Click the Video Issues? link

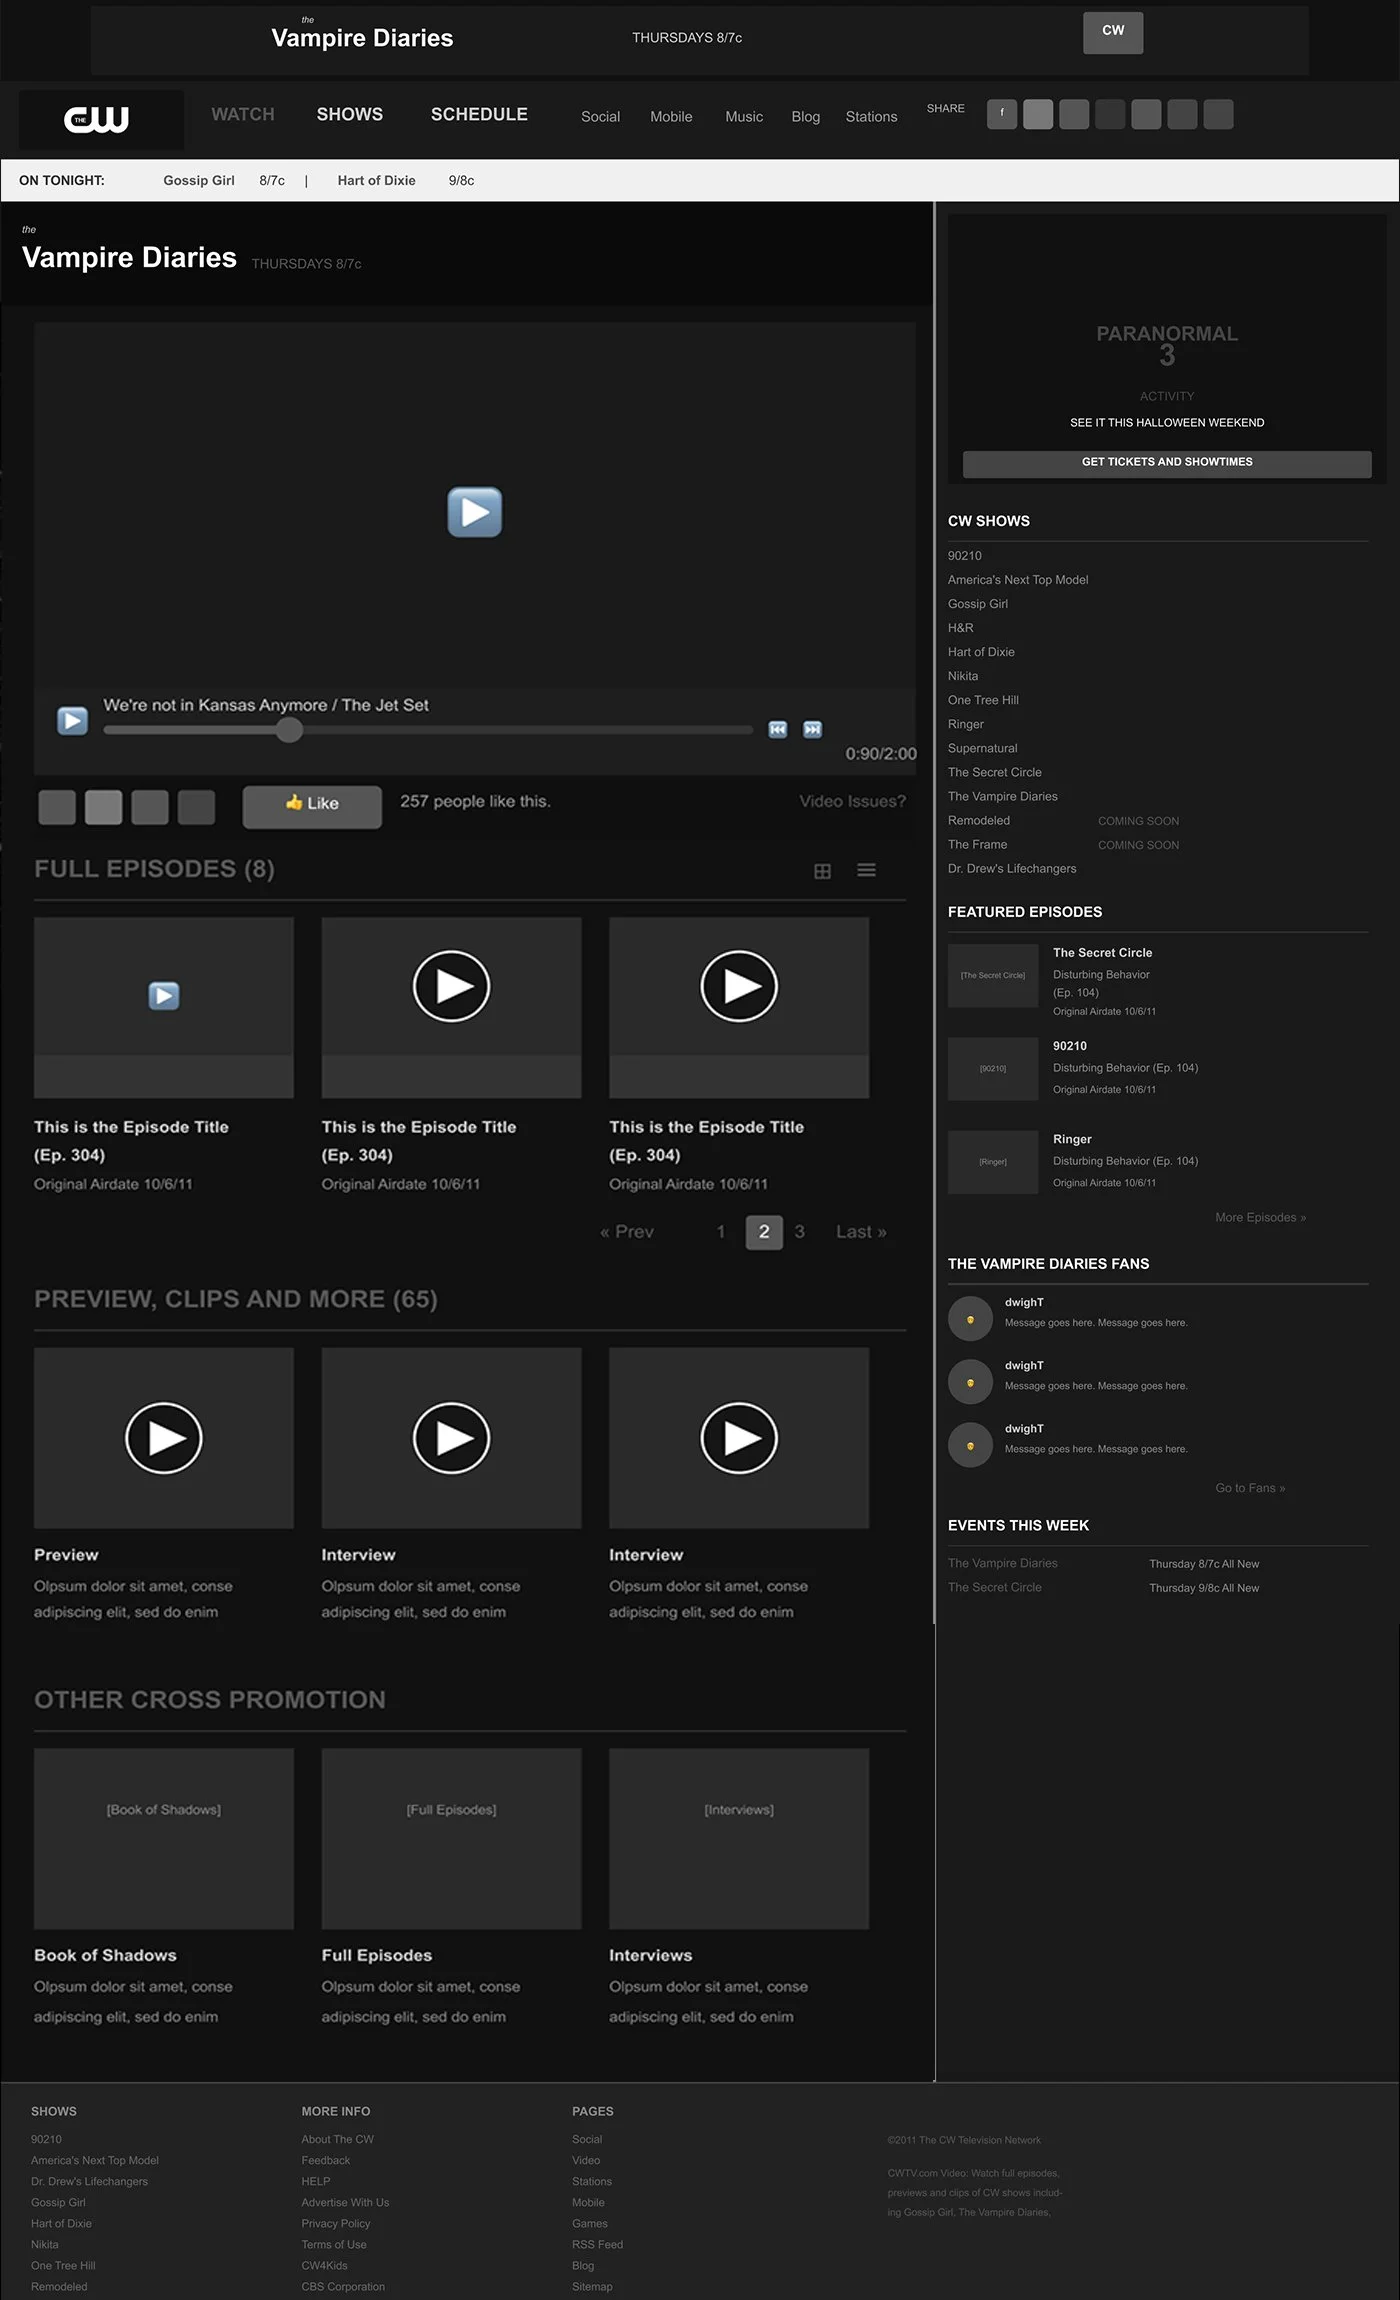(x=852, y=801)
